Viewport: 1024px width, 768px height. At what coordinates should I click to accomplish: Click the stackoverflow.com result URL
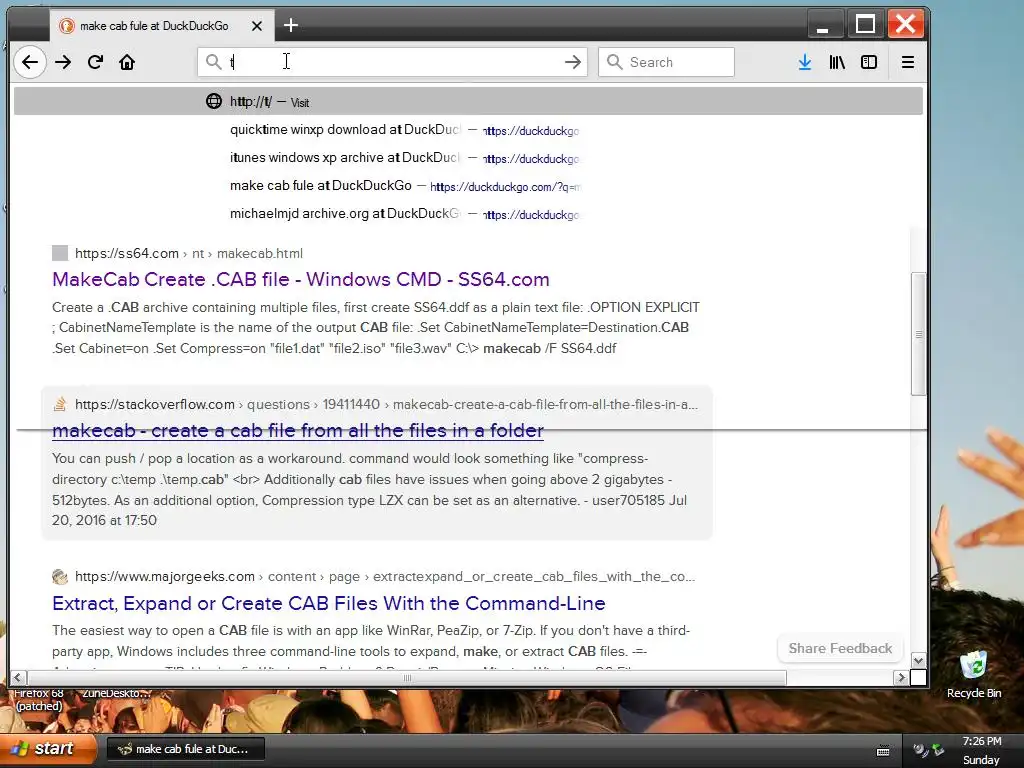click(x=386, y=404)
